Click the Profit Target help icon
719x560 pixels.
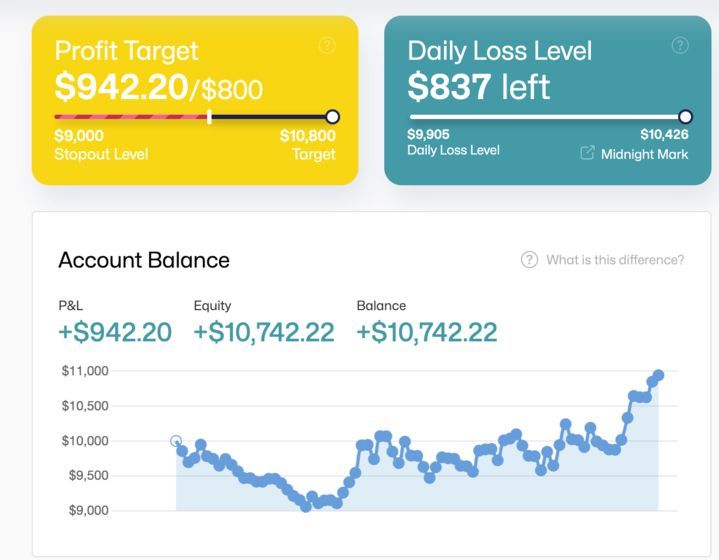pos(326,46)
